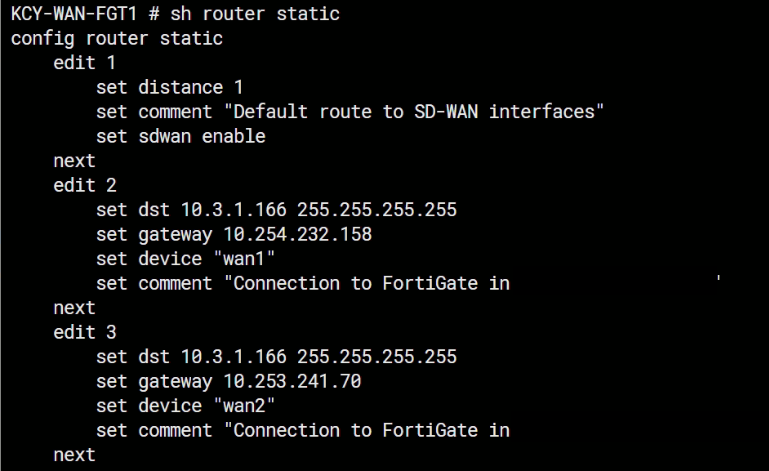Click the gateway address 10.254.232.158
This screenshot has width=769, height=471.
pos(298,234)
